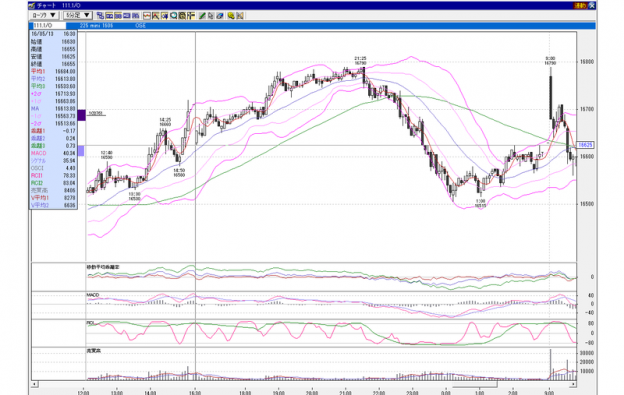
Task: Click the dark purple color marker on chart edge
Action: 81,115
